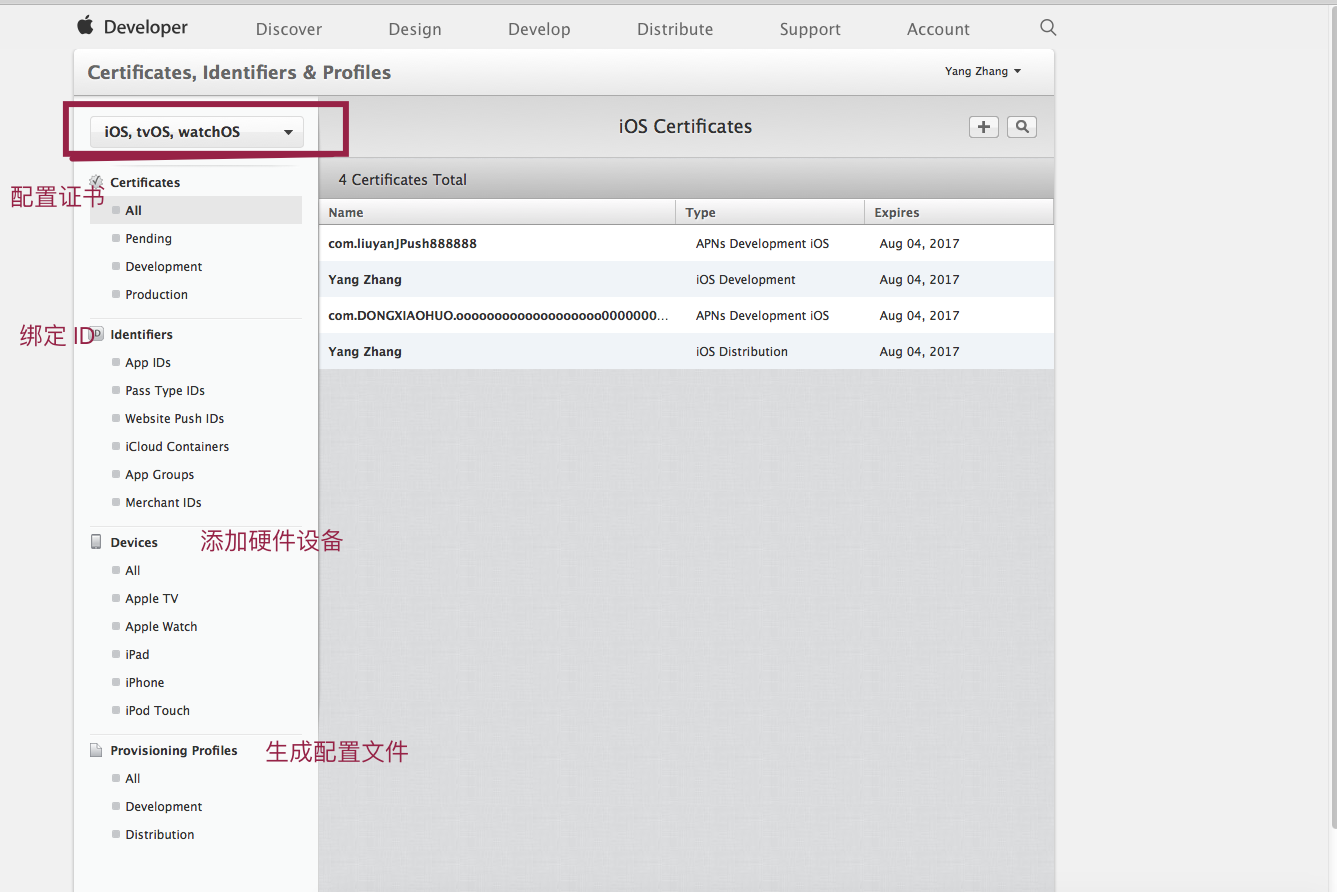Image resolution: width=1338 pixels, height=892 pixels.
Task: Click the Devices section phone icon
Action: pyautogui.click(x=96, y=542)
